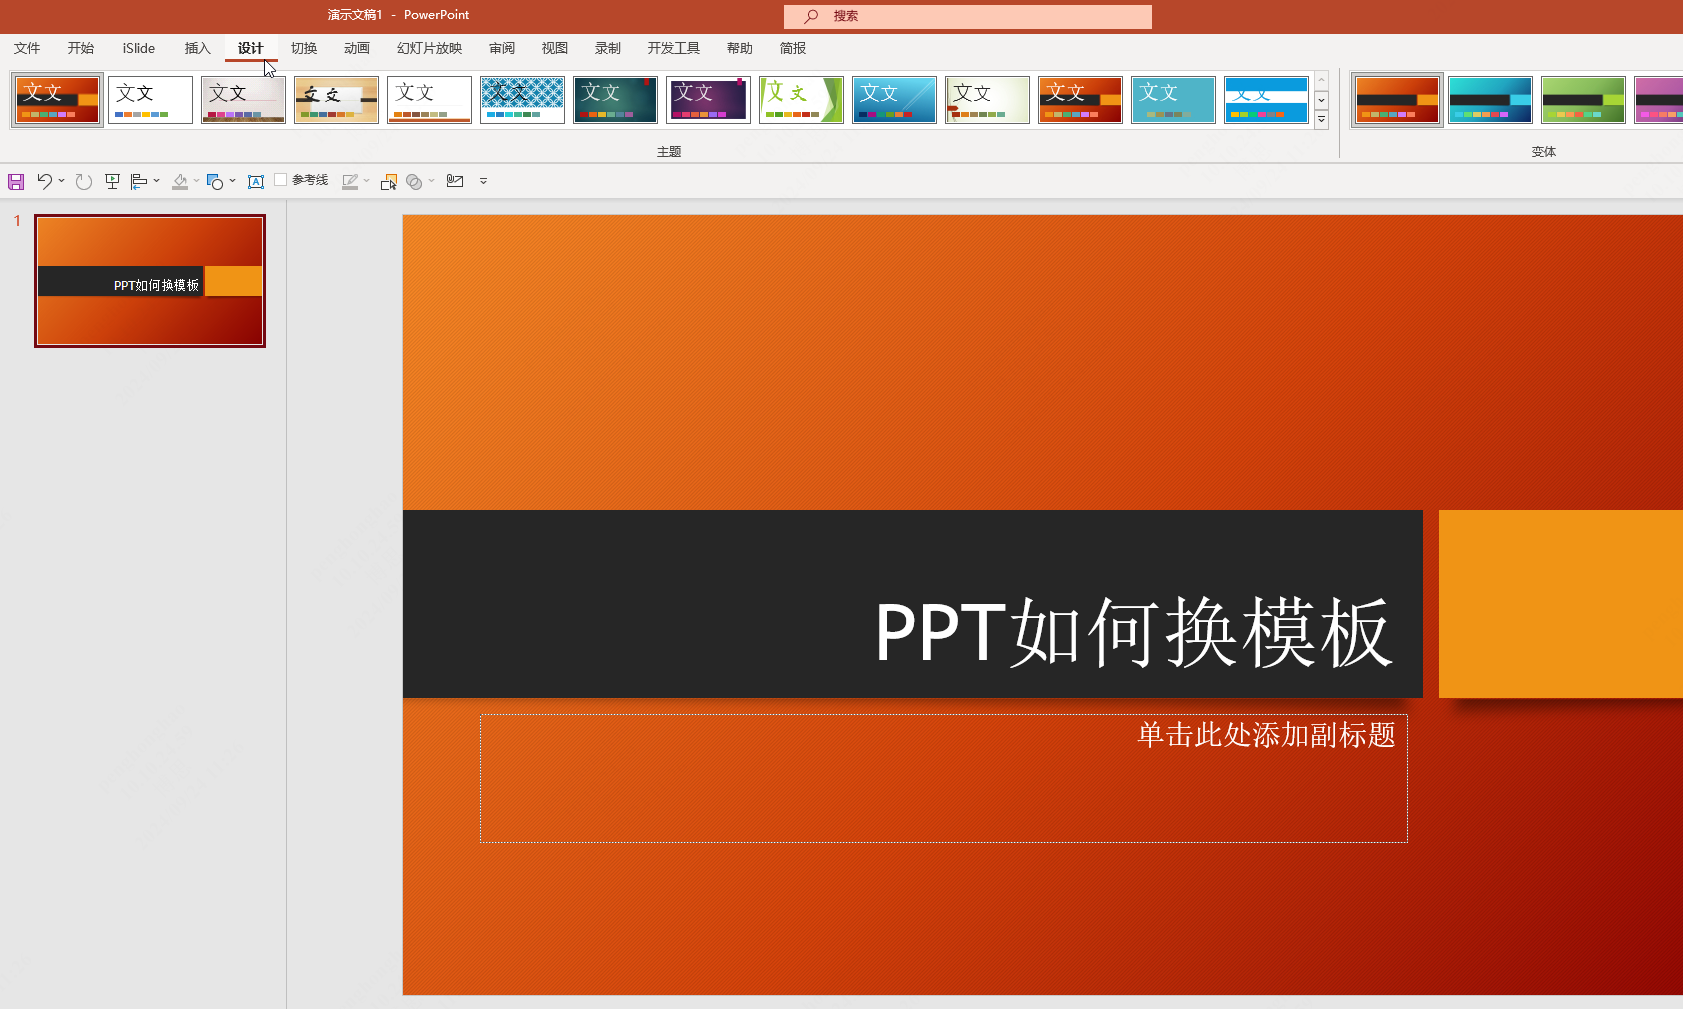Apply the dark purple theme

point(708,100)
